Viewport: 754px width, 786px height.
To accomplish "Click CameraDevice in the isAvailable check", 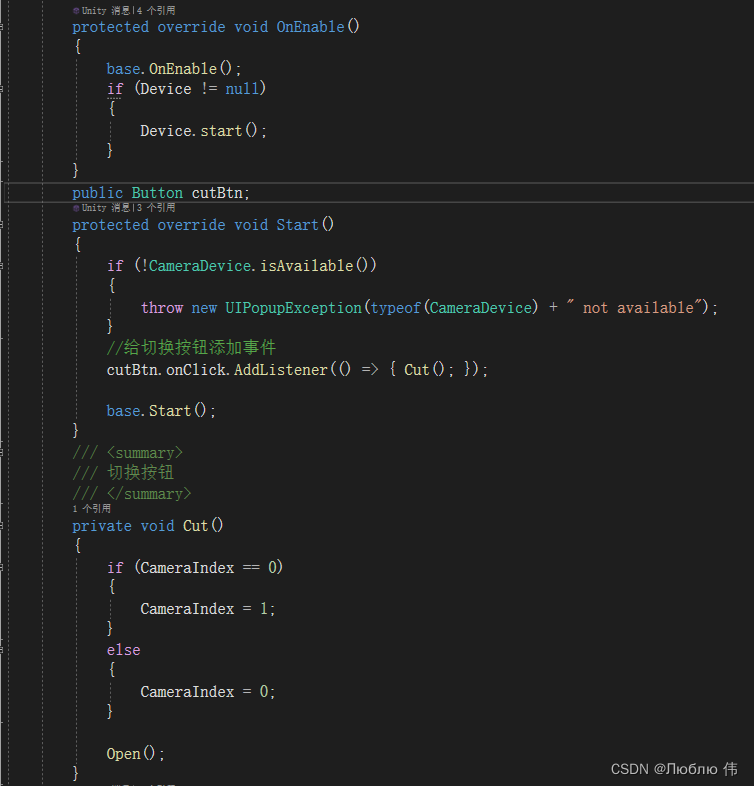I will pyautogui.click(x=200, y=265).
